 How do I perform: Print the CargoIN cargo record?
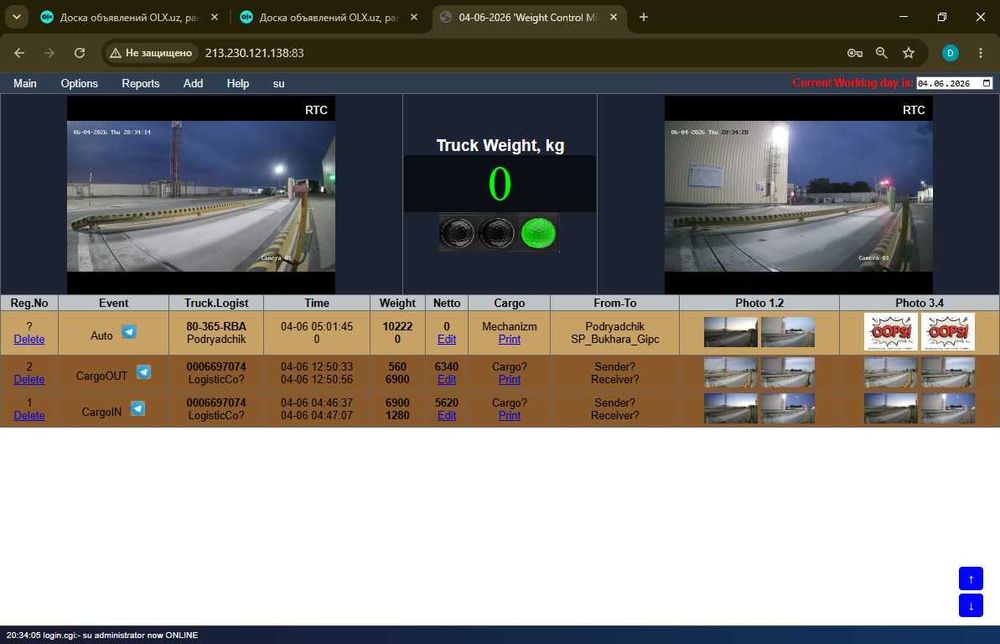pyautogui.click(x=509, y=415)
